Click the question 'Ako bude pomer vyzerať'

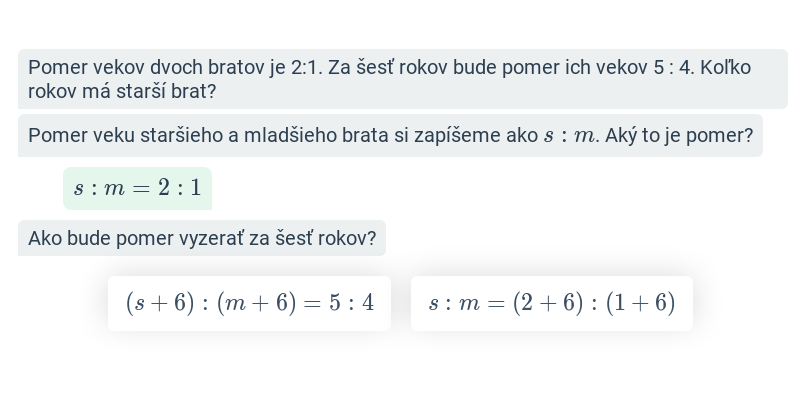[202, 238]
